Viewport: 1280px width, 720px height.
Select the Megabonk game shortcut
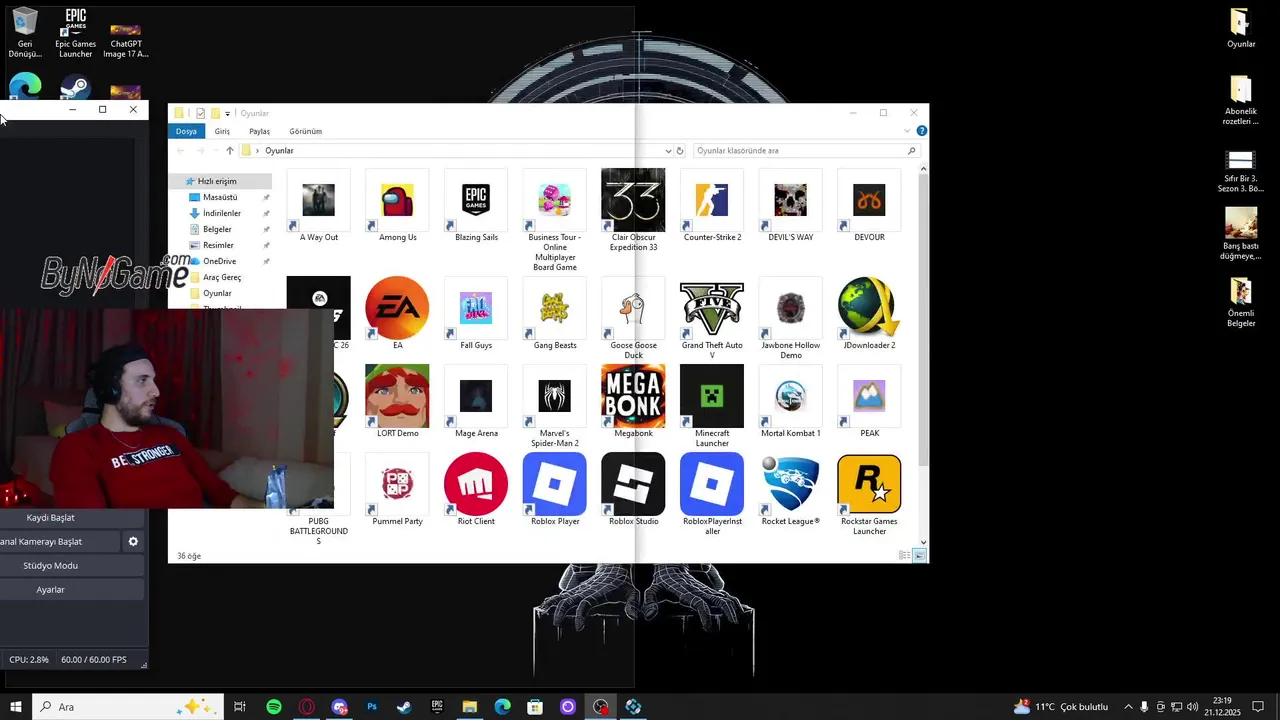coord(633,402)
